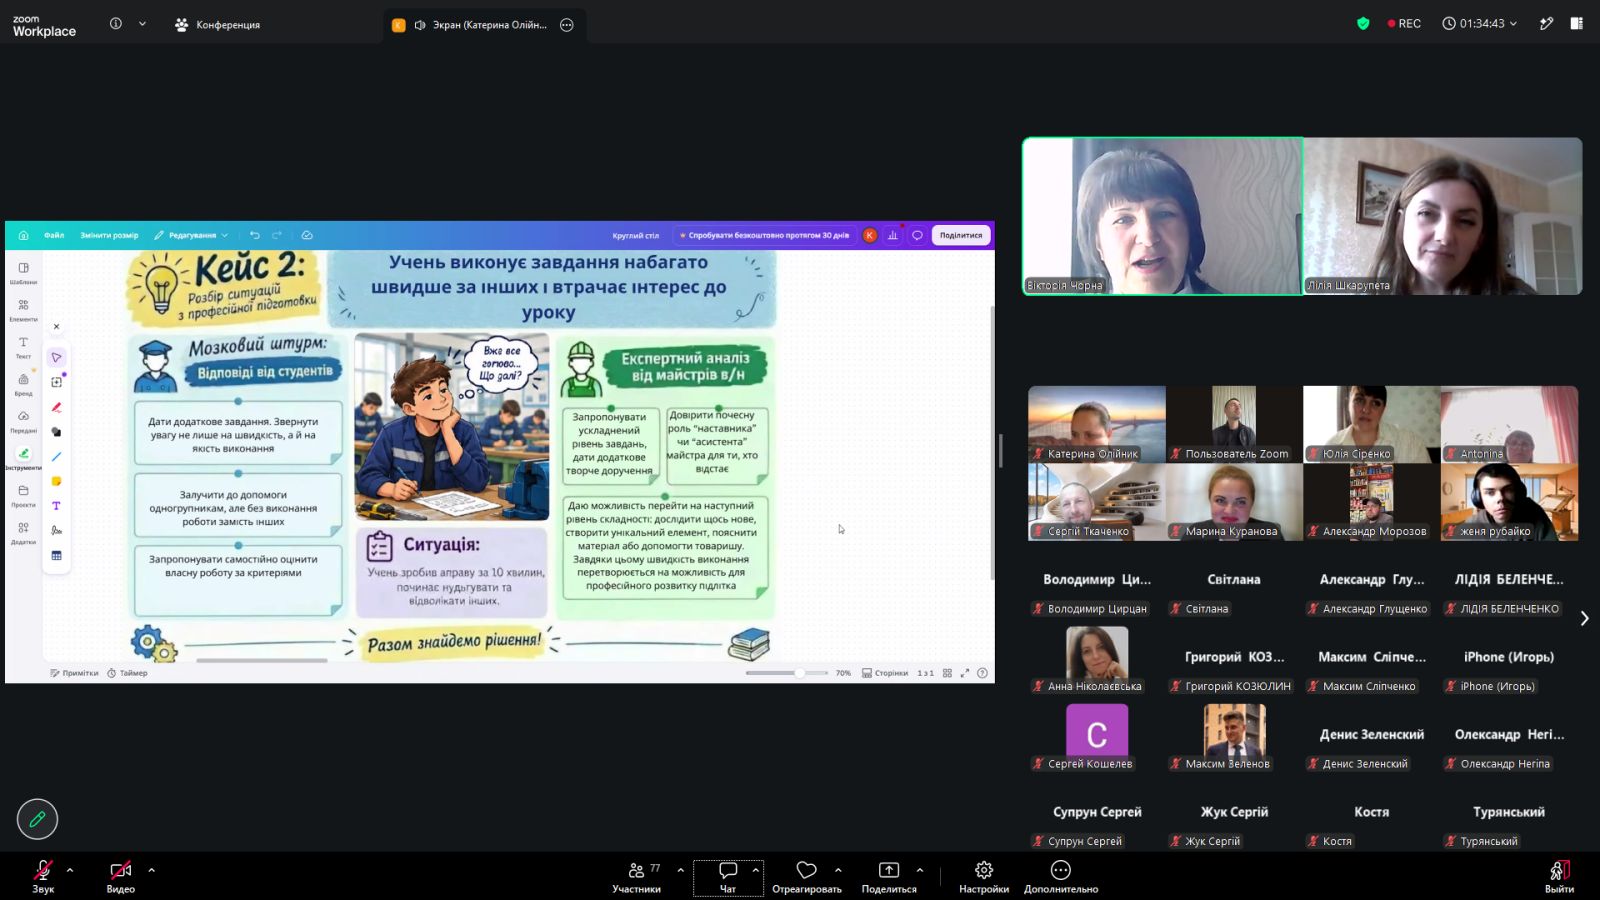Expand the meeting timer 01:34:43 dropdown
Viewport: 1600px width, 900px height.
coord(1480,23)
